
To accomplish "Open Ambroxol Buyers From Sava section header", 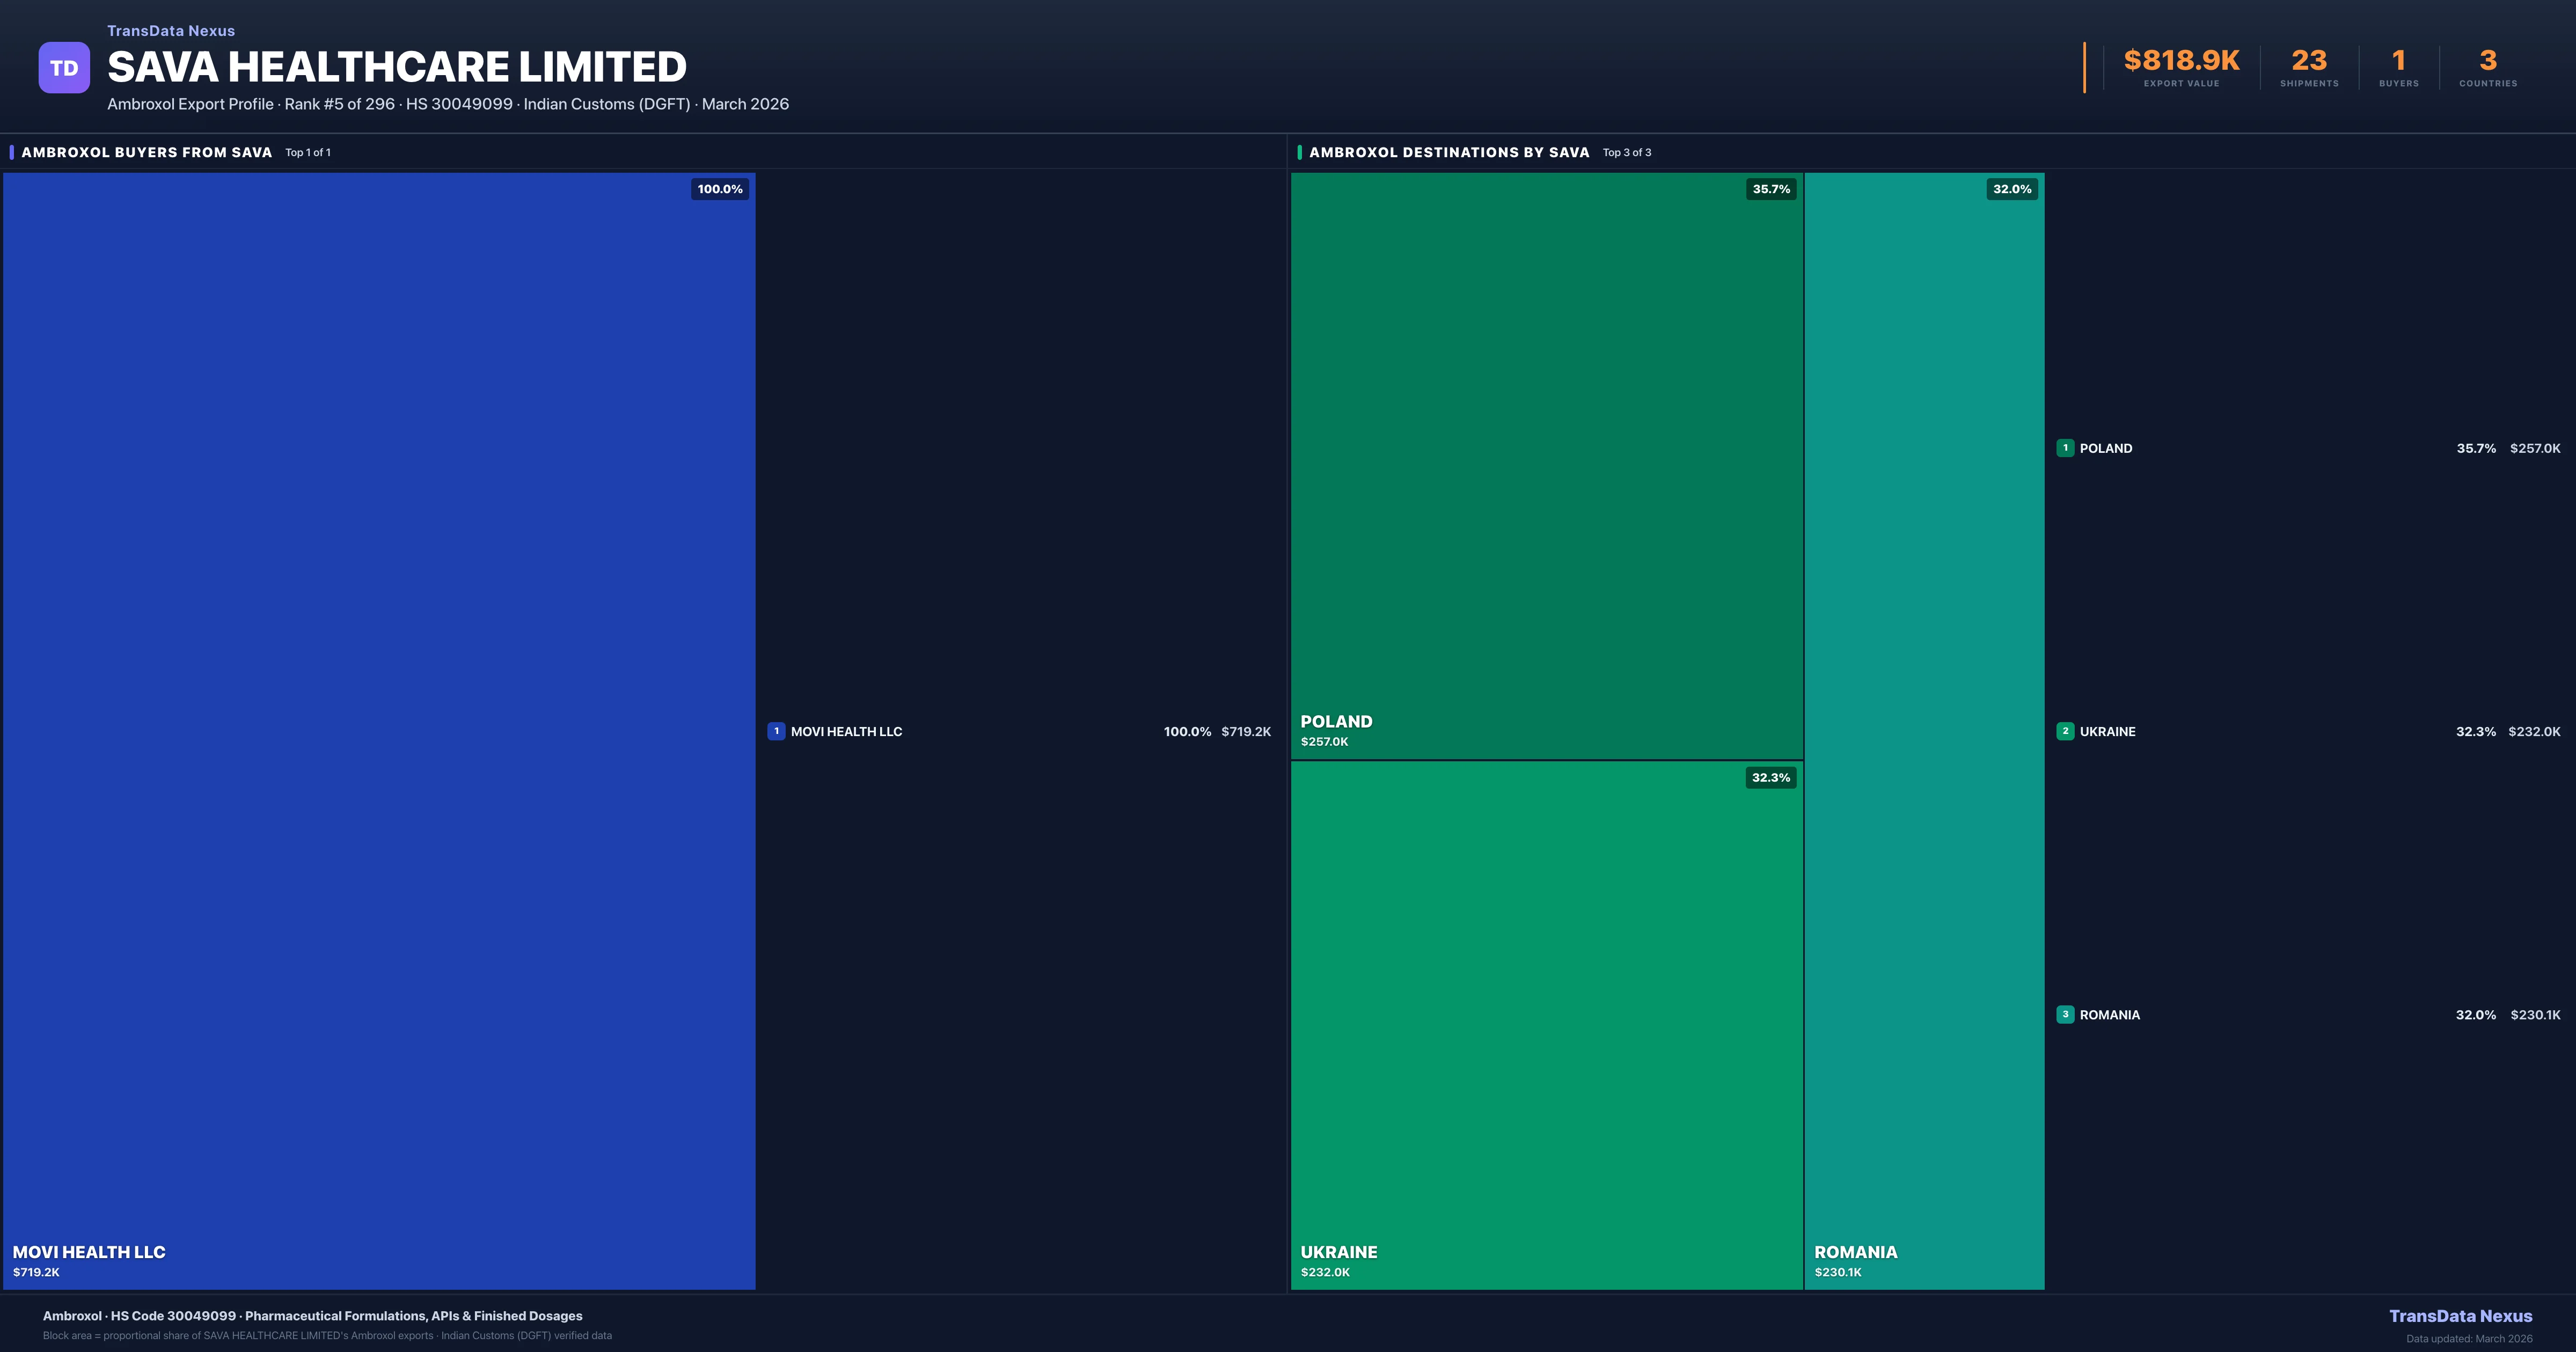I will [147, 152].
